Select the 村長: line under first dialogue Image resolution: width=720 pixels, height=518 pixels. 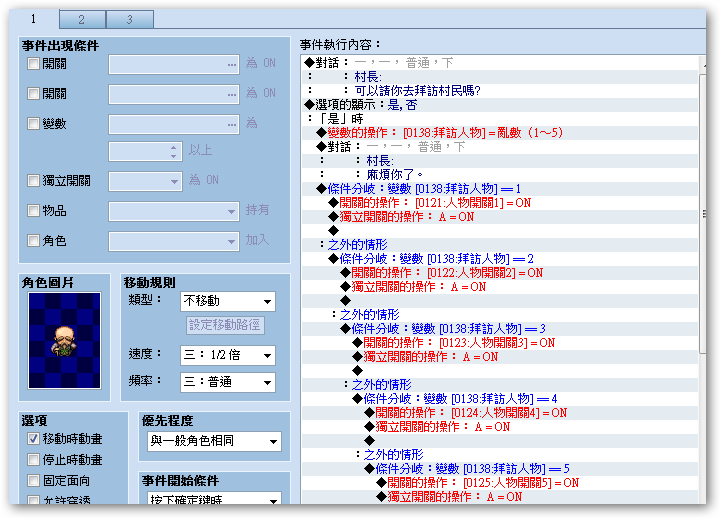click(500, 77)
